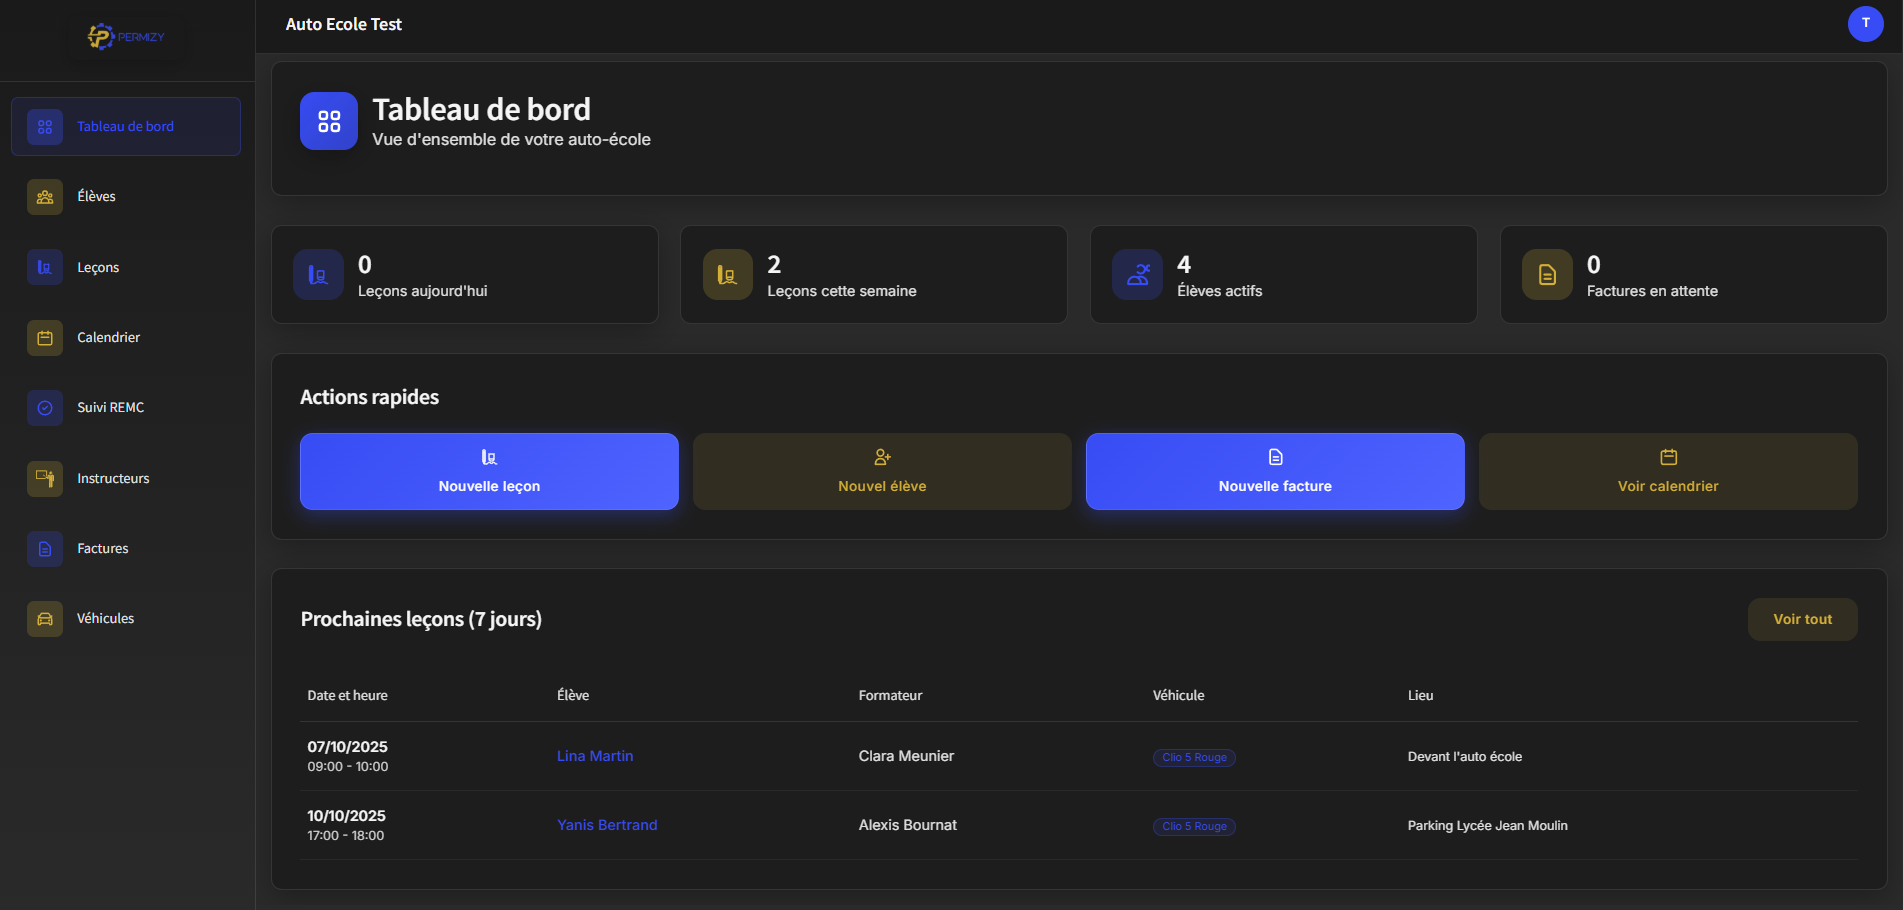Open the Factures document icon
The width and height of the screenshot is (1903, 910).
45,549
